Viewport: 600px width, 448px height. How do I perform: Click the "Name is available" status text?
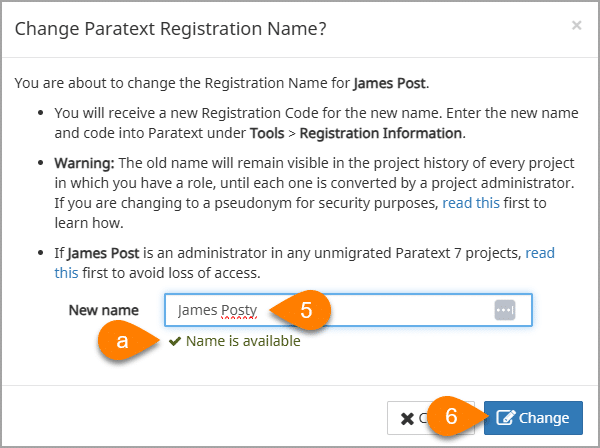242,341
